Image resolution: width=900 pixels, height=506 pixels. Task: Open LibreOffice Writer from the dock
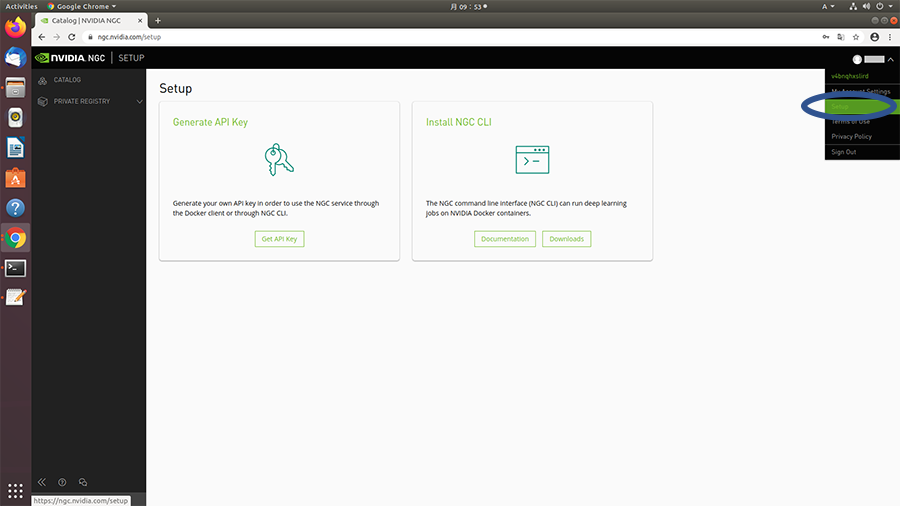[15, 148]
